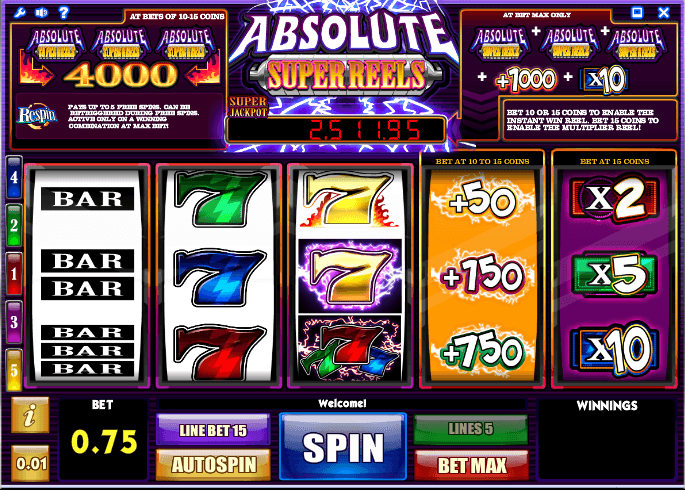Click the big blue Spin button
Image resolution: width=685 pixels, height=490 pixels.
pyautogui.click(x=343, y=446)
